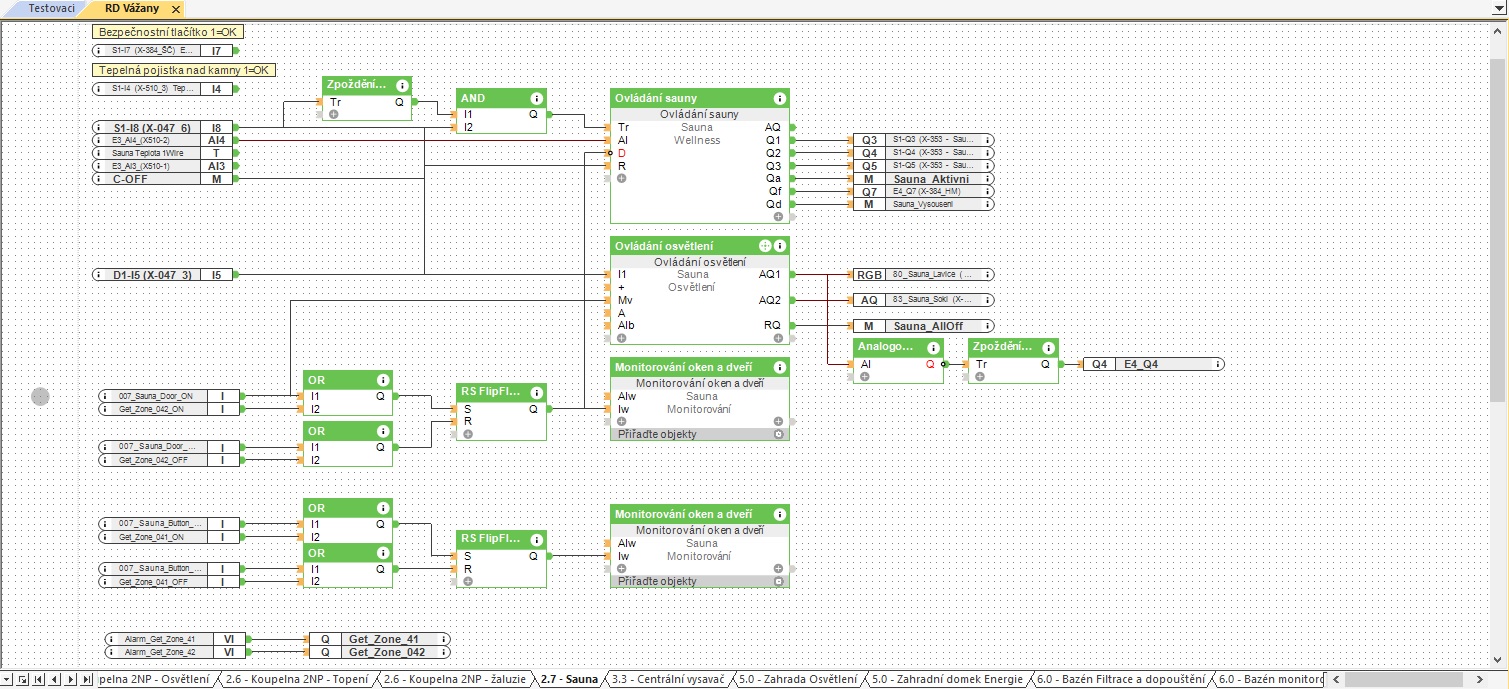This screenshot has height=689, width=1509.
Task: Open info icon on RS FlipFlop fed by door ORs
Action: pos(537,392)
